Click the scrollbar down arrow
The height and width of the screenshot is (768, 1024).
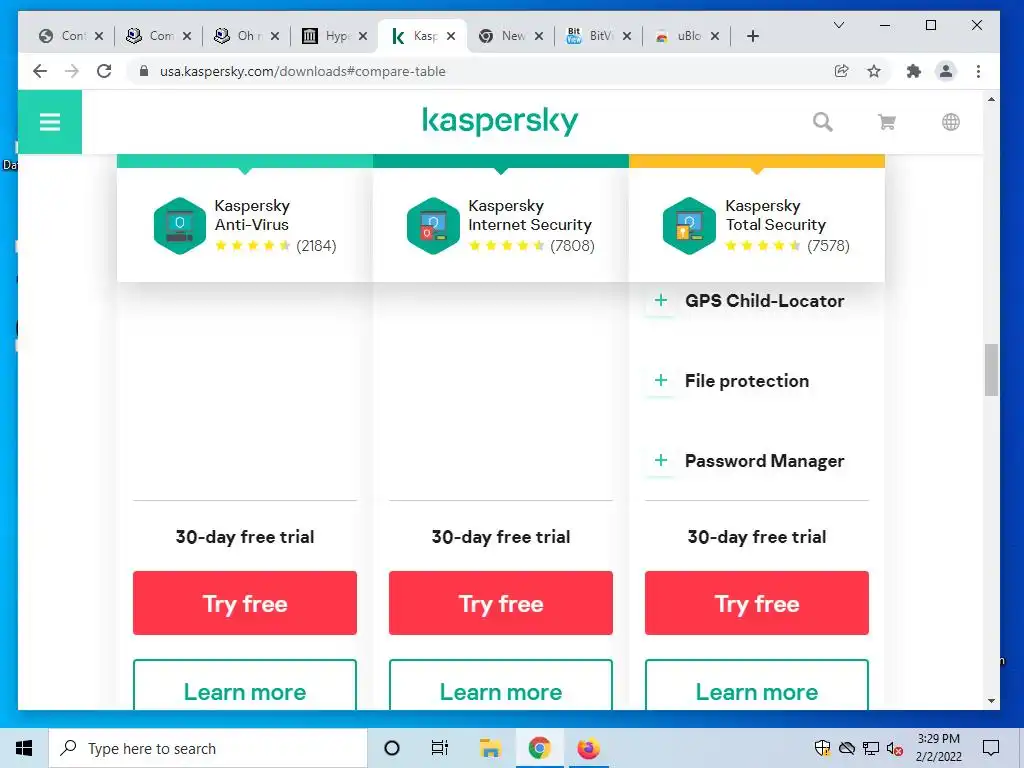pyautogui.click(x=991, y=701)
